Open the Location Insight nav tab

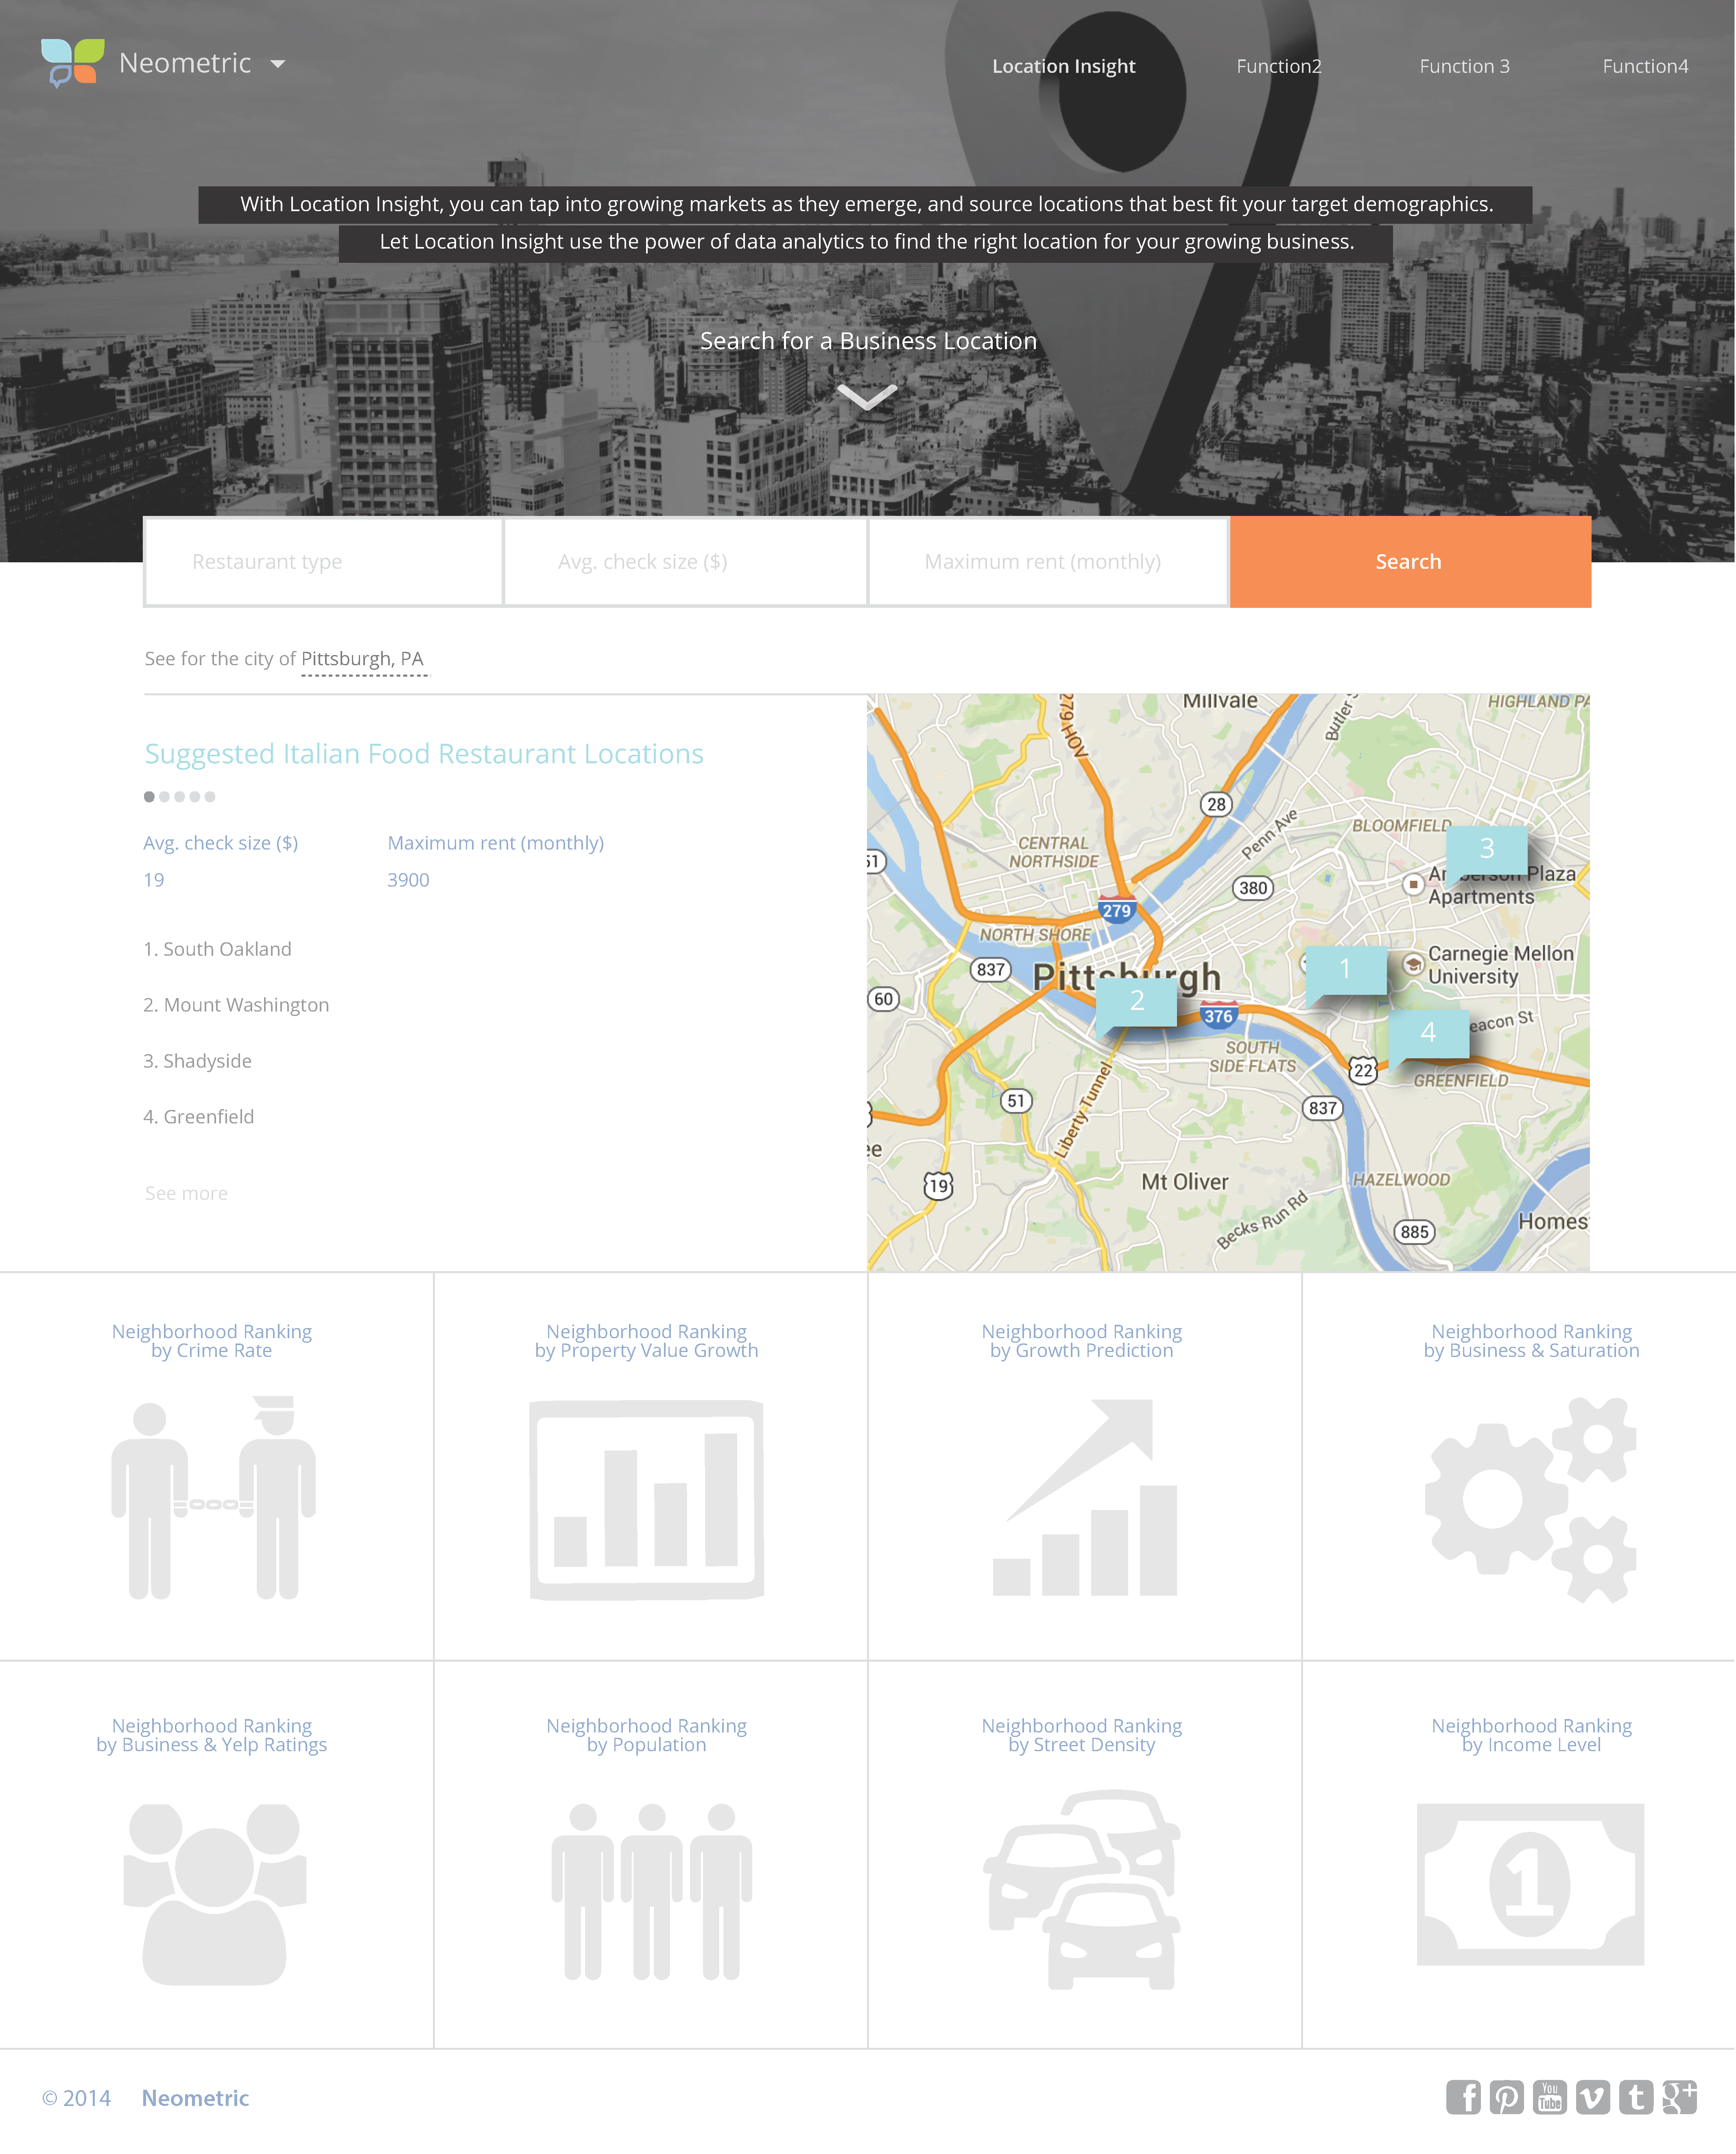pyautogui.click(x=1063, y=66)
